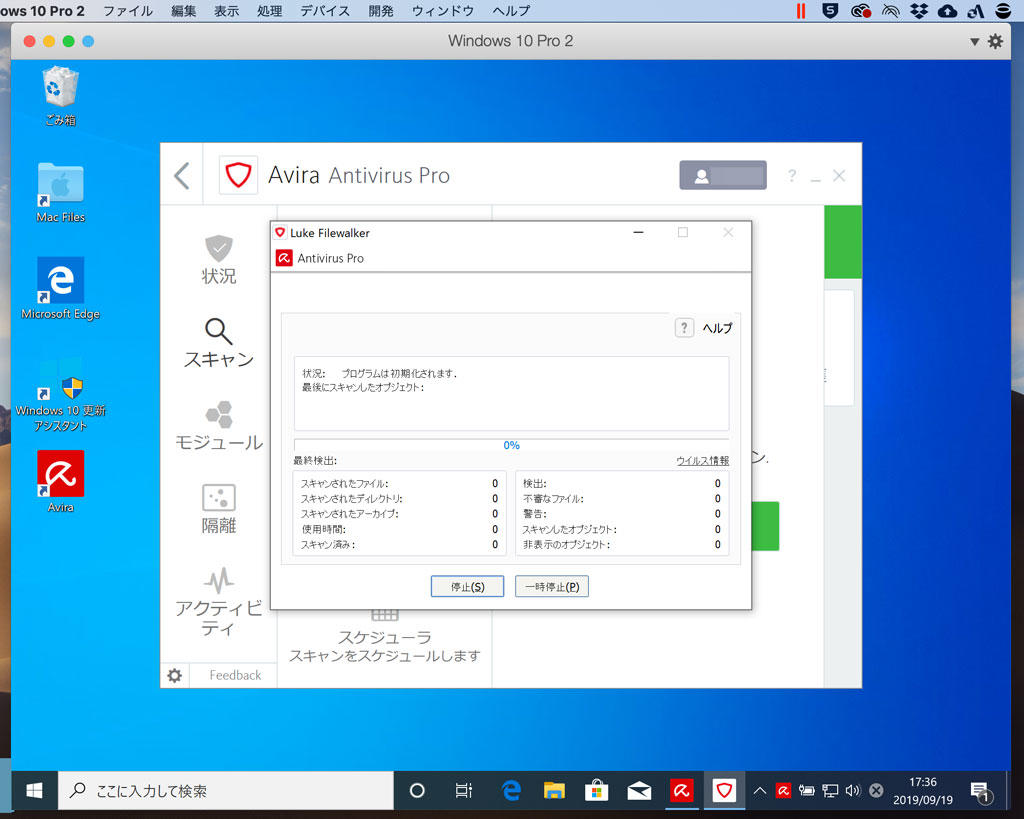
Task: Open volume speaker icon in system tray
Action: click(853, 791)
